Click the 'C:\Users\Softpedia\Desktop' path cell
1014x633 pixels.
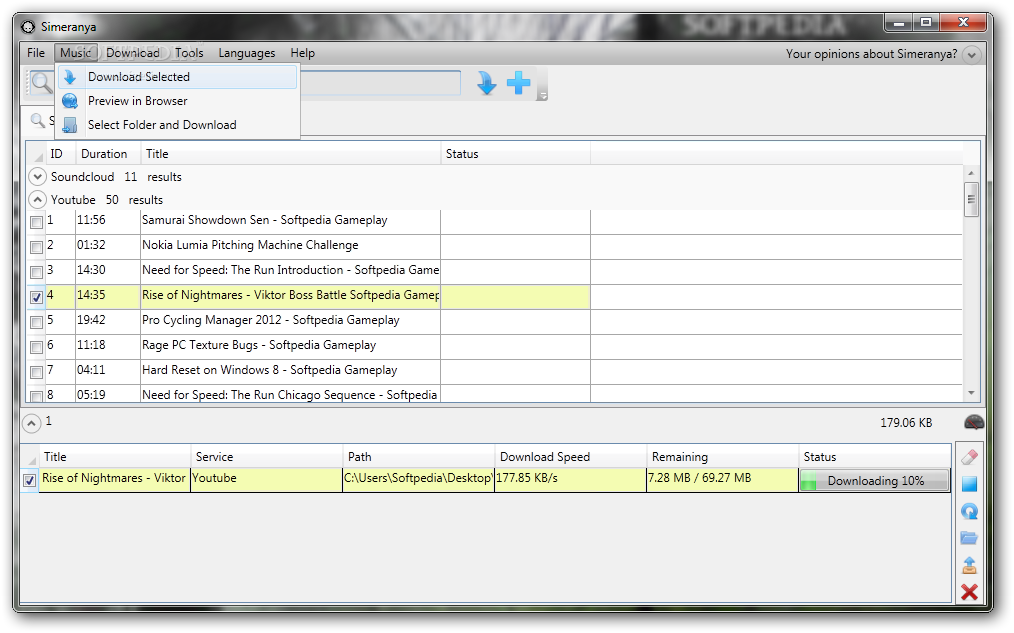[x=418, y=478]
